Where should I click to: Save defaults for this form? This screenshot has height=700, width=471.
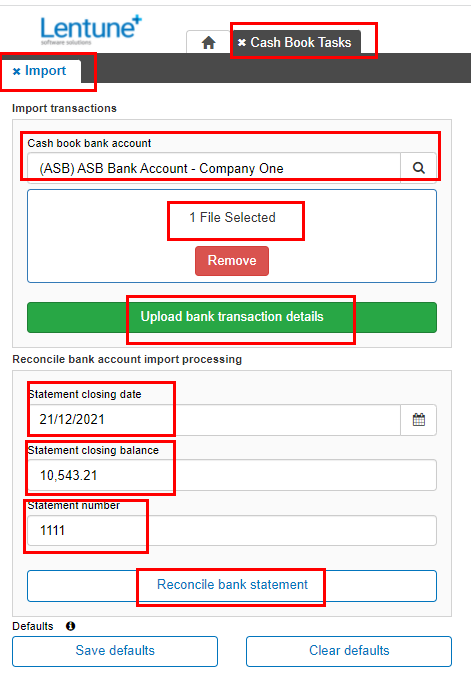point(115,651)
